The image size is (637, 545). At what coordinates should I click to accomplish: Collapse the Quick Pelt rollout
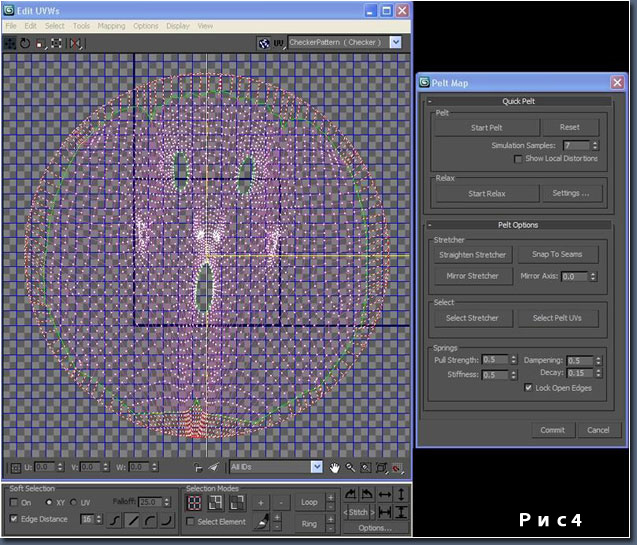pos(519,101)
